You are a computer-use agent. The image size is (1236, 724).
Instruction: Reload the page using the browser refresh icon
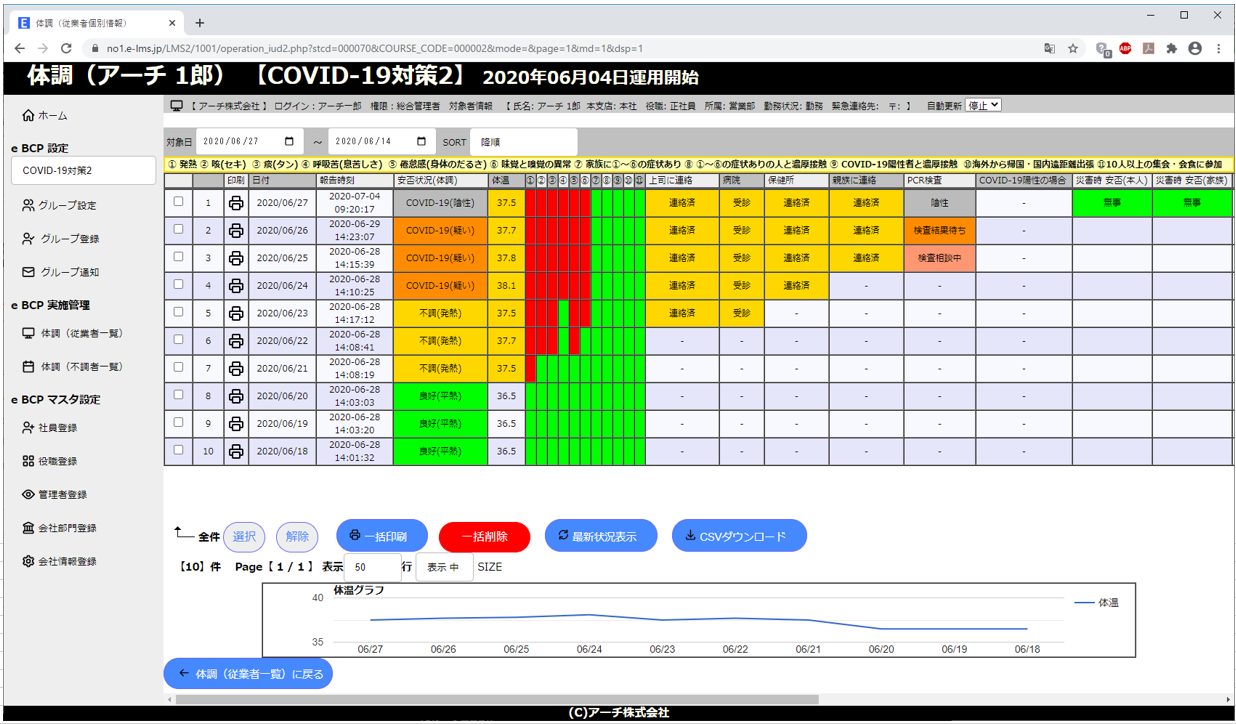coord(66,48)
